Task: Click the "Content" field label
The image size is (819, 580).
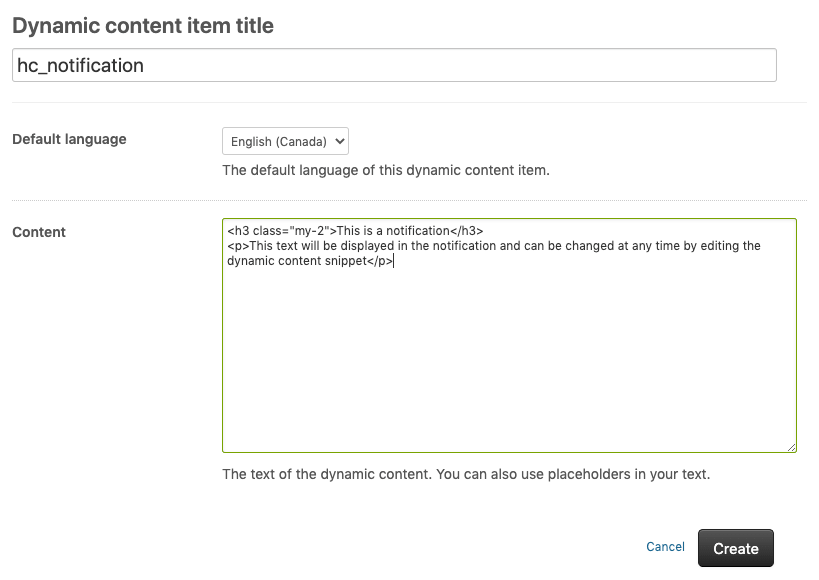Action: [x=39, y=232]
